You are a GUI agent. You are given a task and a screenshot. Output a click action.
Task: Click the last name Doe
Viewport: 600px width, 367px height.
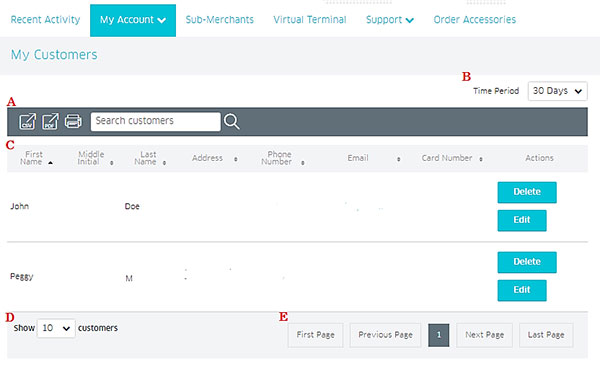click(x=132, y=206)
